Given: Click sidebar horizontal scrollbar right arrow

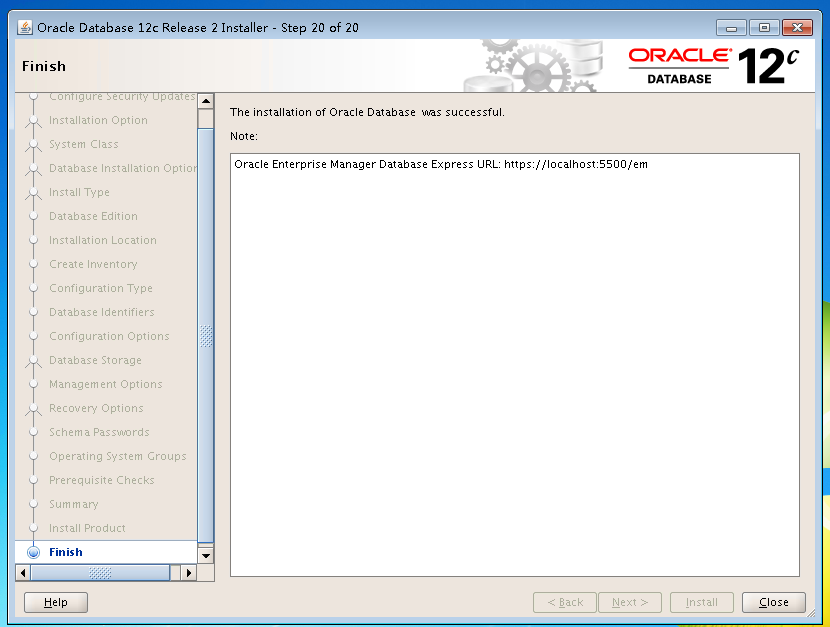Looking at the screenshot, I should tap(189, 573).
